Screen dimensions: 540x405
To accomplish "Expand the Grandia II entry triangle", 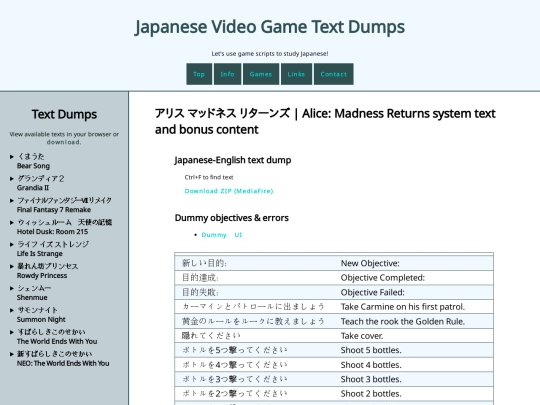I will coord(12,179).
